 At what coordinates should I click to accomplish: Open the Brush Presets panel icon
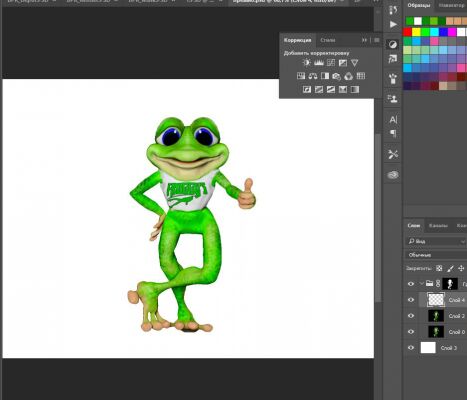click(393, 79)
